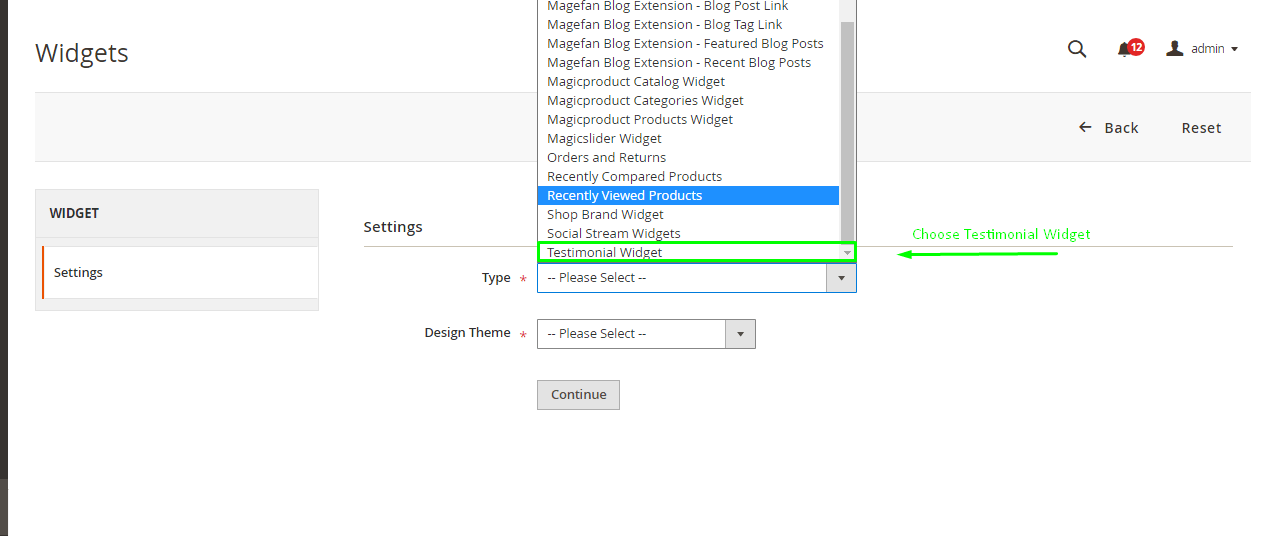1265x536 pixels.
Task: Click the search magnifier icon
Action: coord(1076,49)
